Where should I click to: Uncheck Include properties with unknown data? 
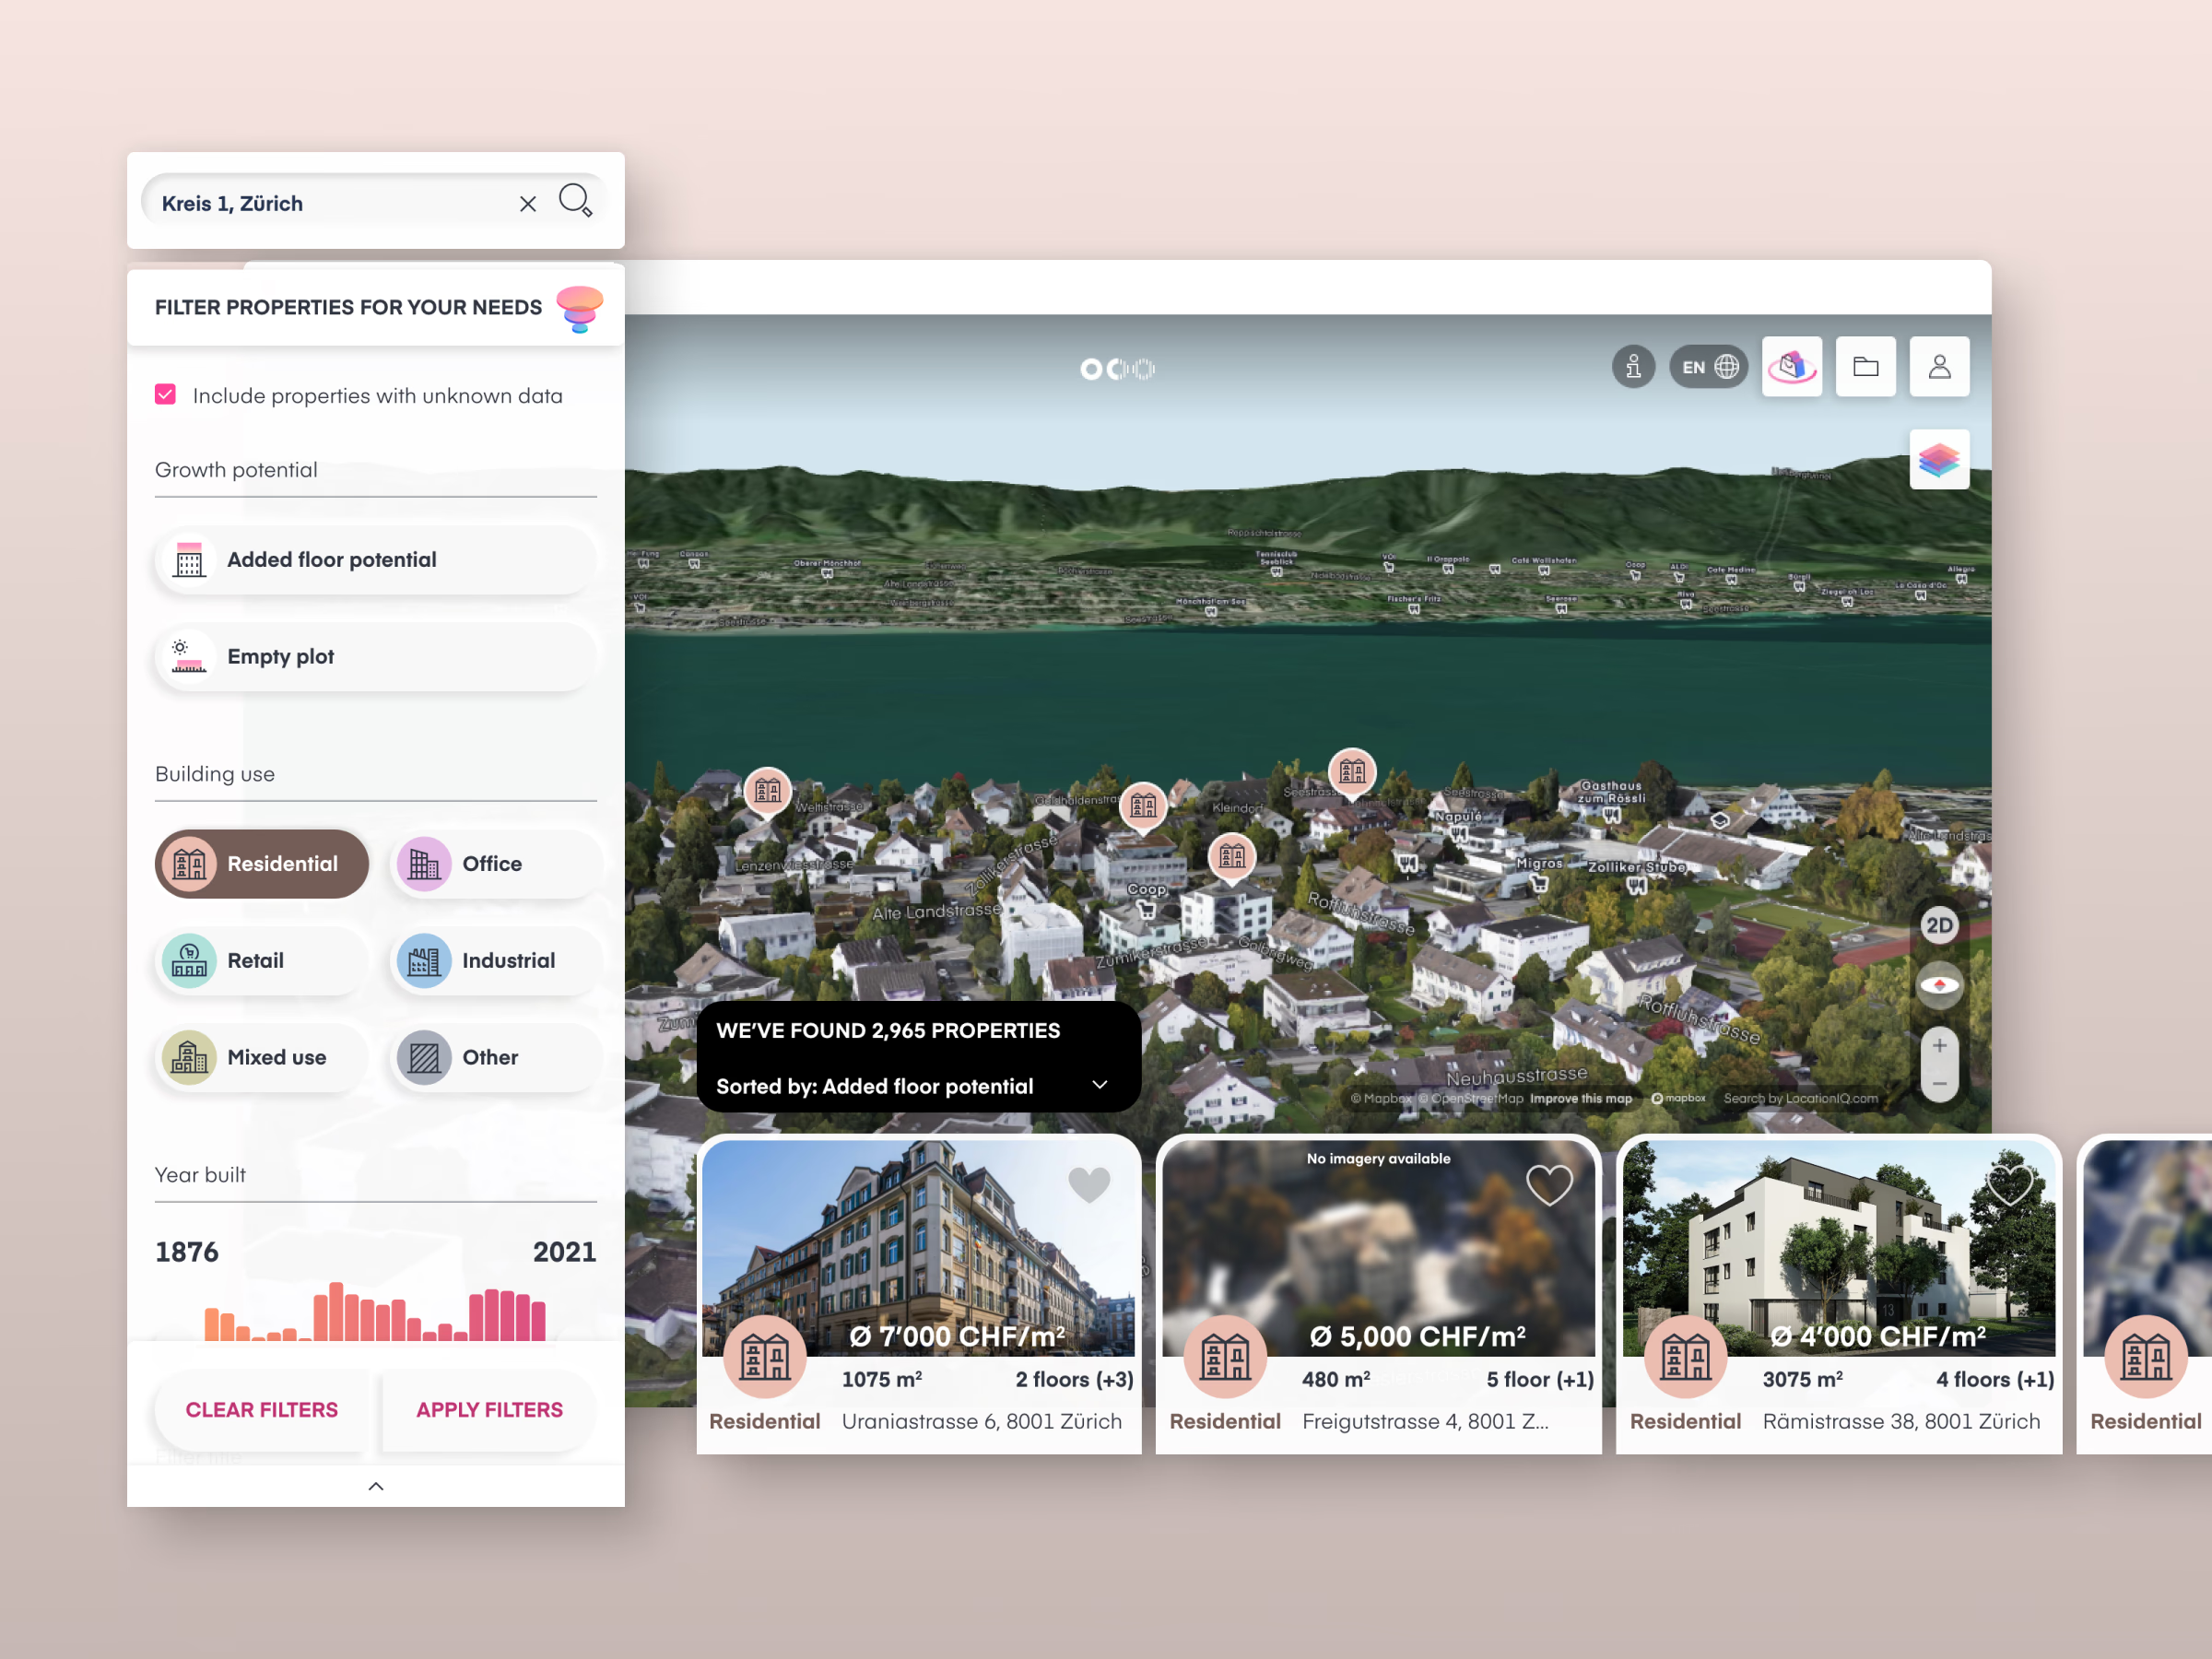pyautogui.click(x=166, y=395)
